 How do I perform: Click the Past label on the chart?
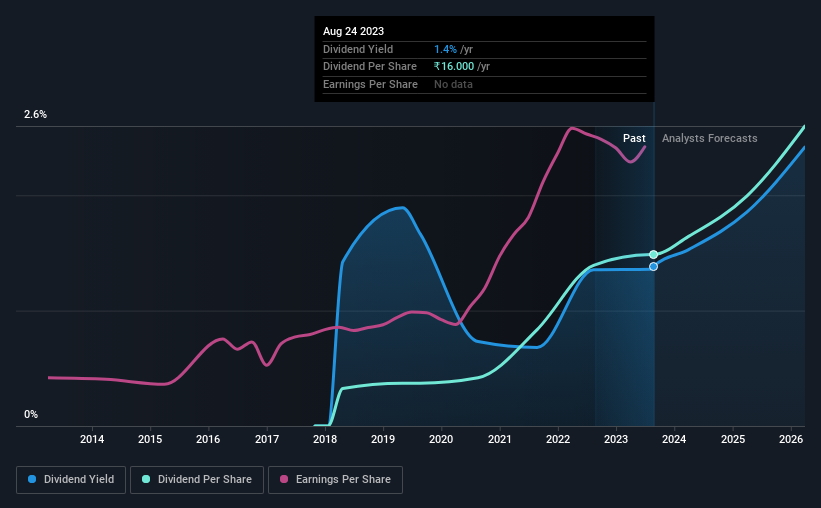coord(634,138)
